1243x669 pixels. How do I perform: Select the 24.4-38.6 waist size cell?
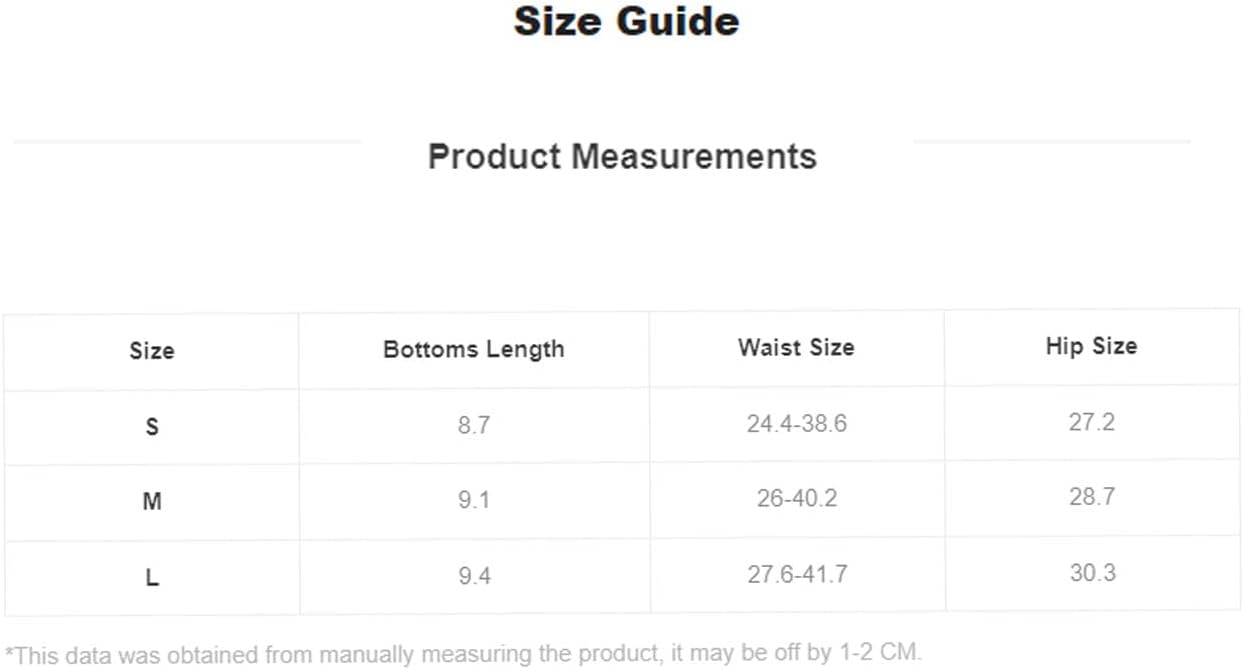tap(796, 424)
